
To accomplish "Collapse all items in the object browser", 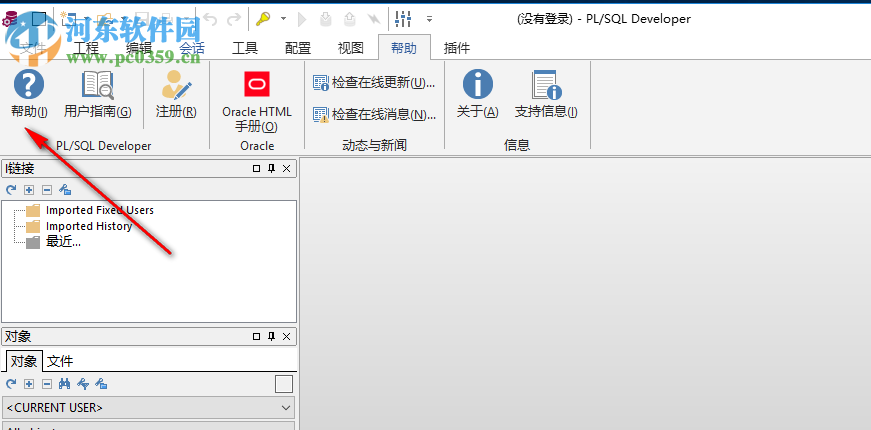I will pyautogui.click(x=47, y=383).
